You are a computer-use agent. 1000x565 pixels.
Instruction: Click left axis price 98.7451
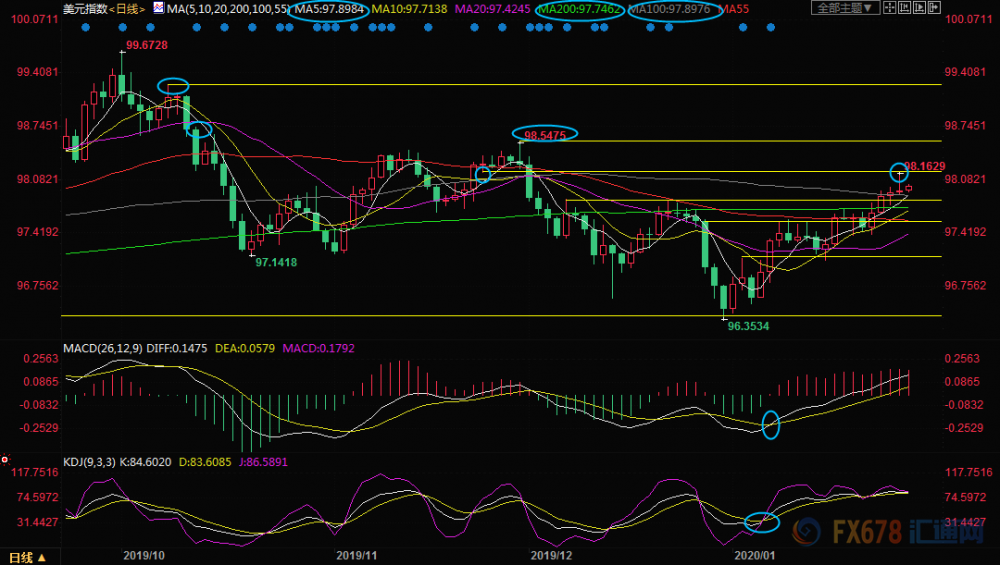pyautogui.click(x=38, y=126)
